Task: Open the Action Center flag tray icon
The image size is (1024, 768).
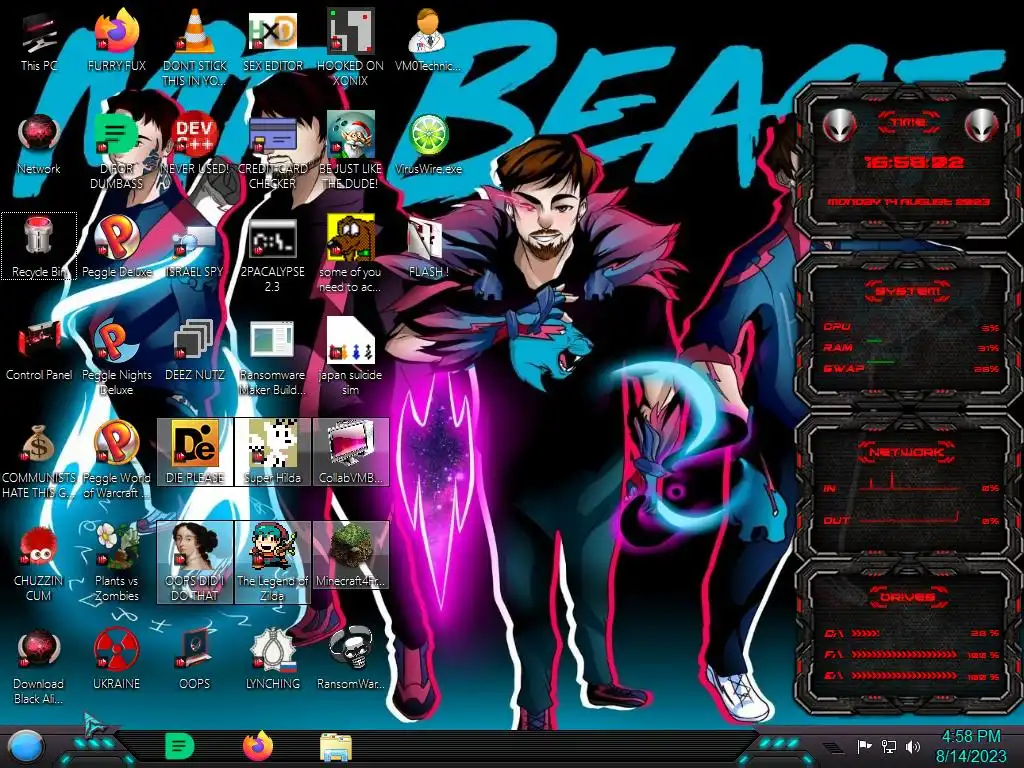Action: (x=865, y=746)
